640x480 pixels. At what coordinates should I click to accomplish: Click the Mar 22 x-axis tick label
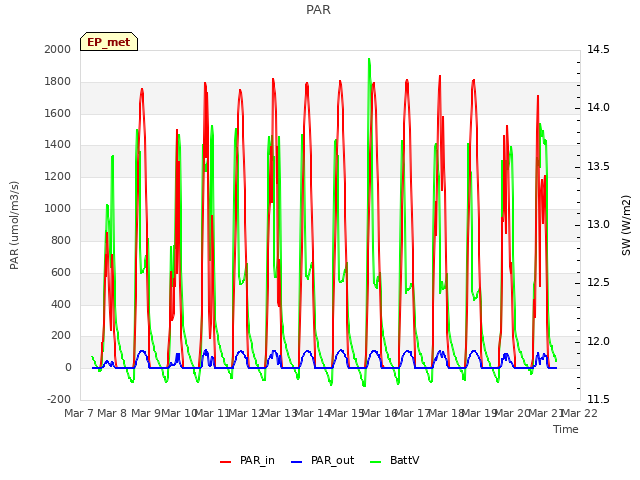580,413
